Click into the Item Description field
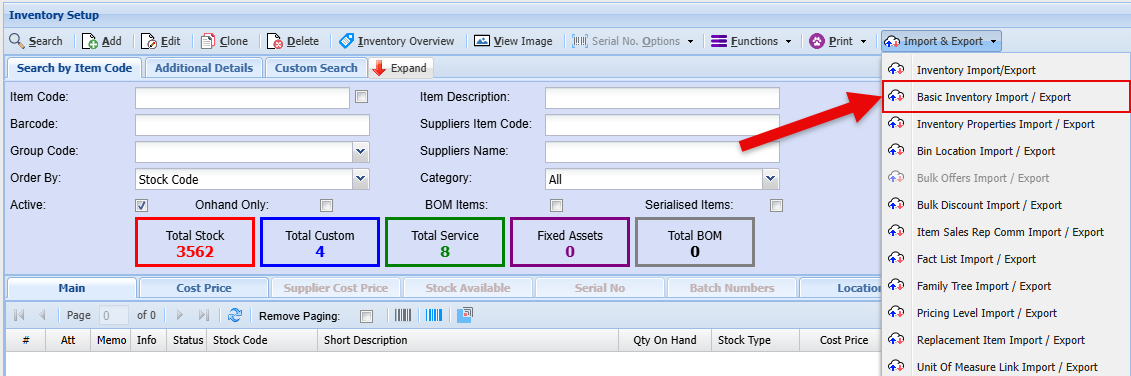This screenshot has height=376, width=1131. coord(662,97)
